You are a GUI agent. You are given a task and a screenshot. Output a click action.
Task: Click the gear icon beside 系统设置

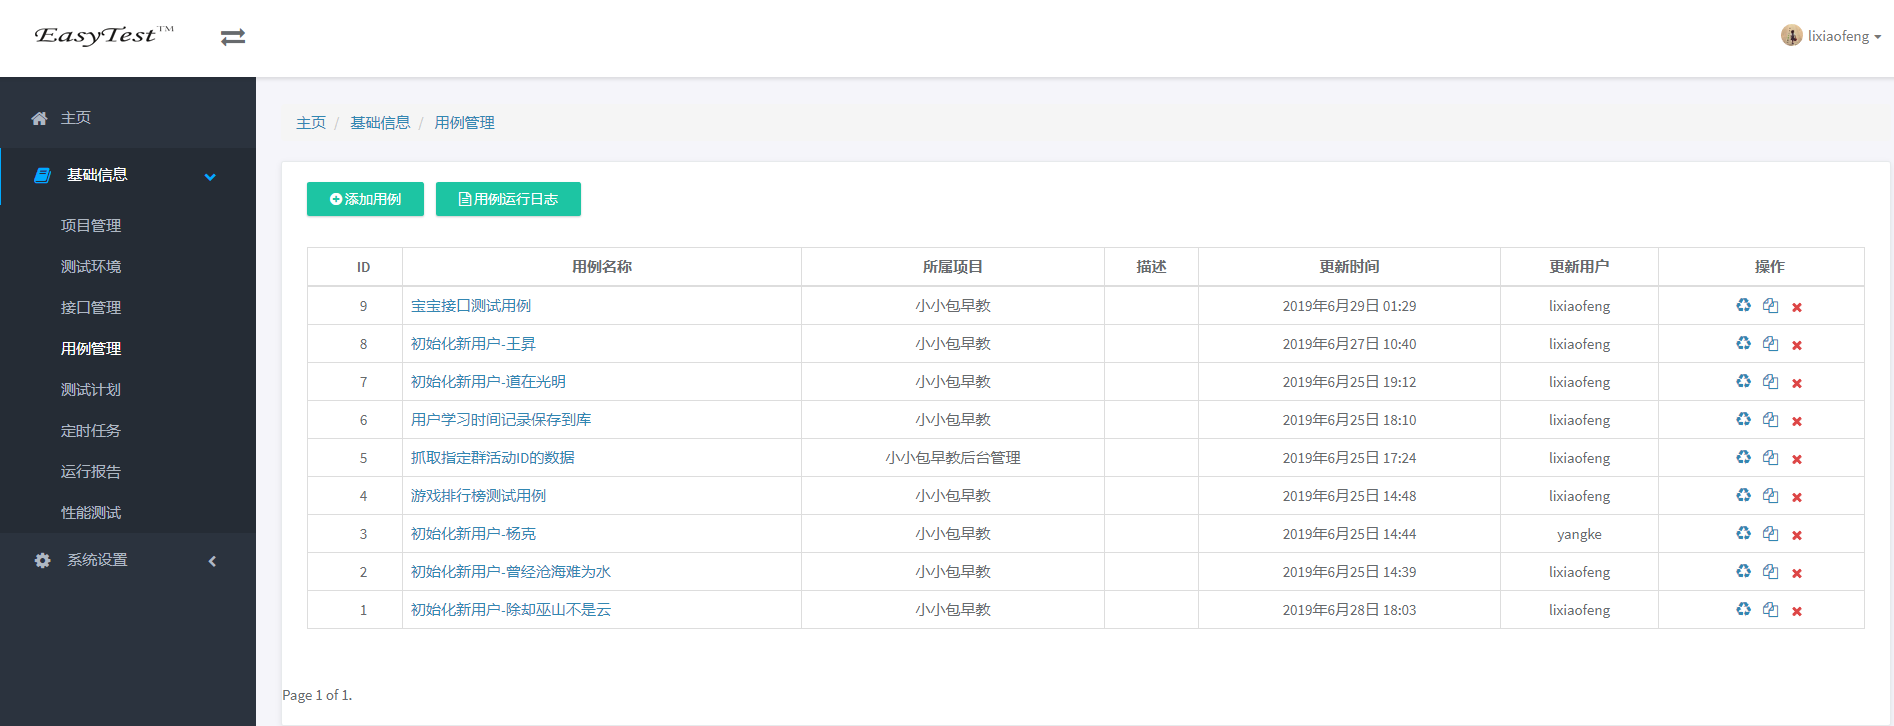42,560
